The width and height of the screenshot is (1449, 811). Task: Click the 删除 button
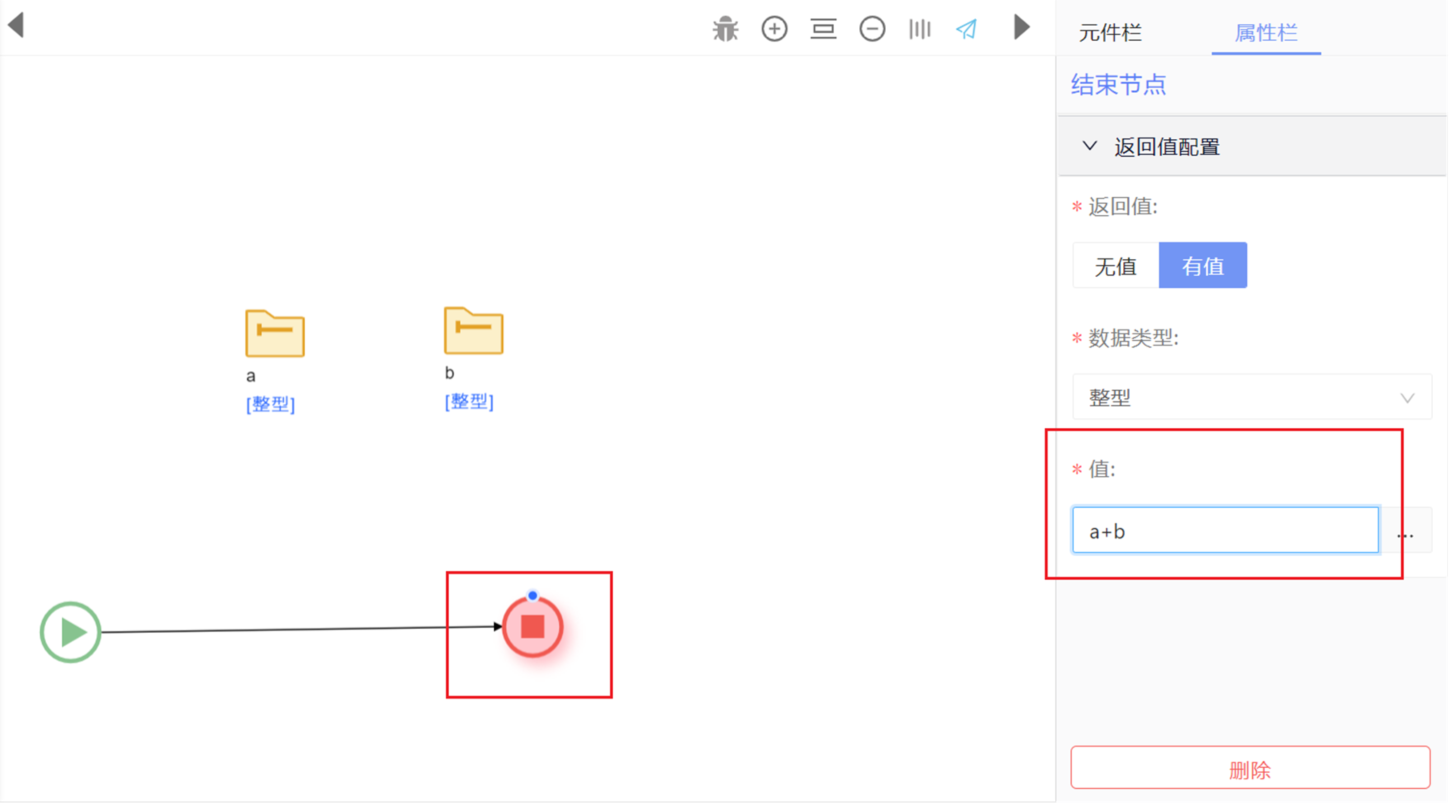pos(1250,769)
